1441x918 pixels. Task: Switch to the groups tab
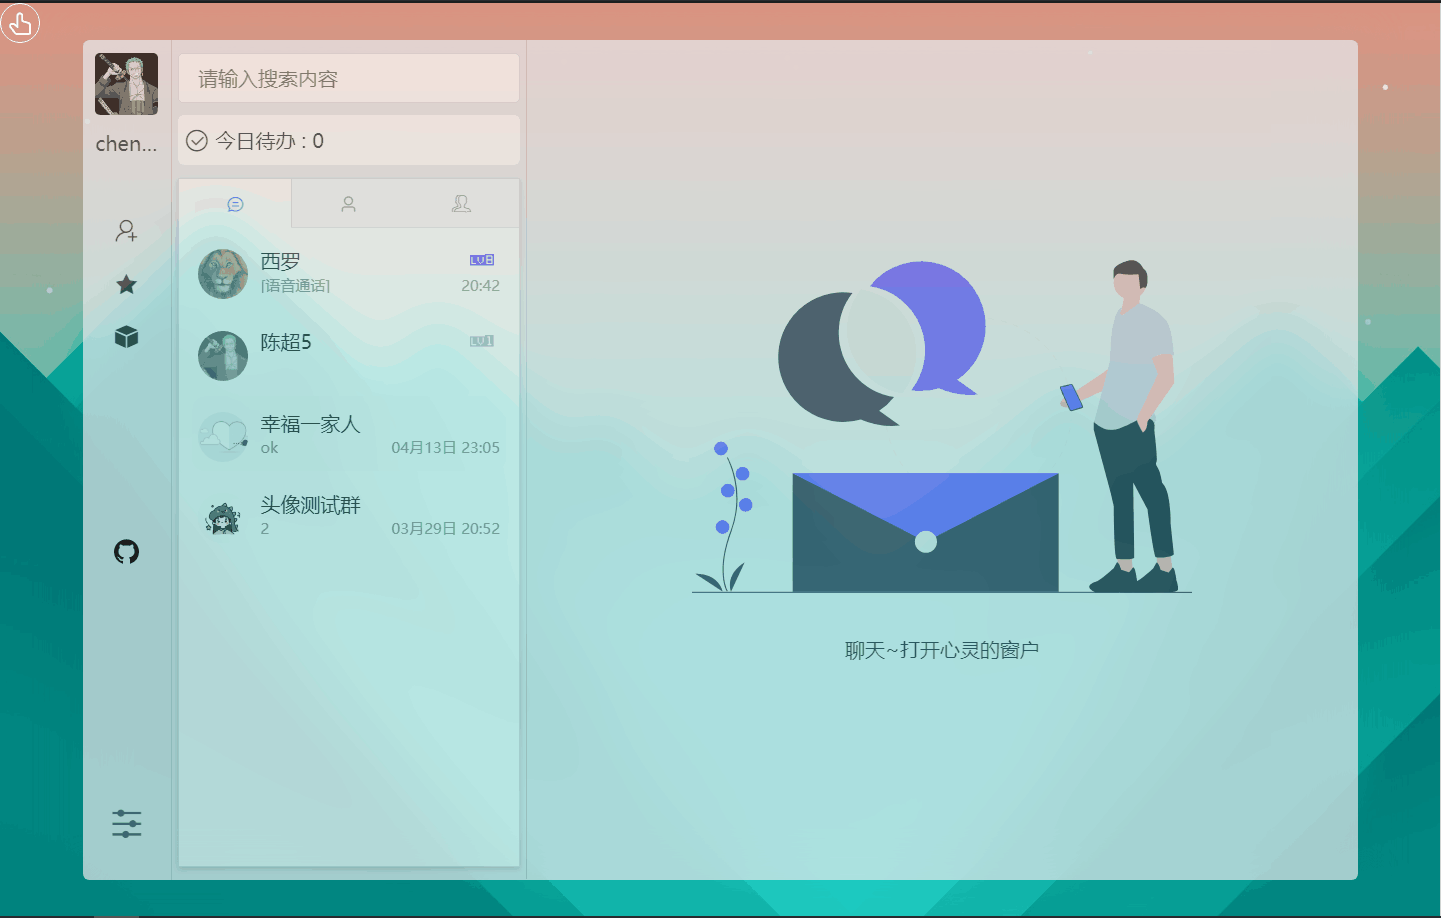[x=461, y=204]
